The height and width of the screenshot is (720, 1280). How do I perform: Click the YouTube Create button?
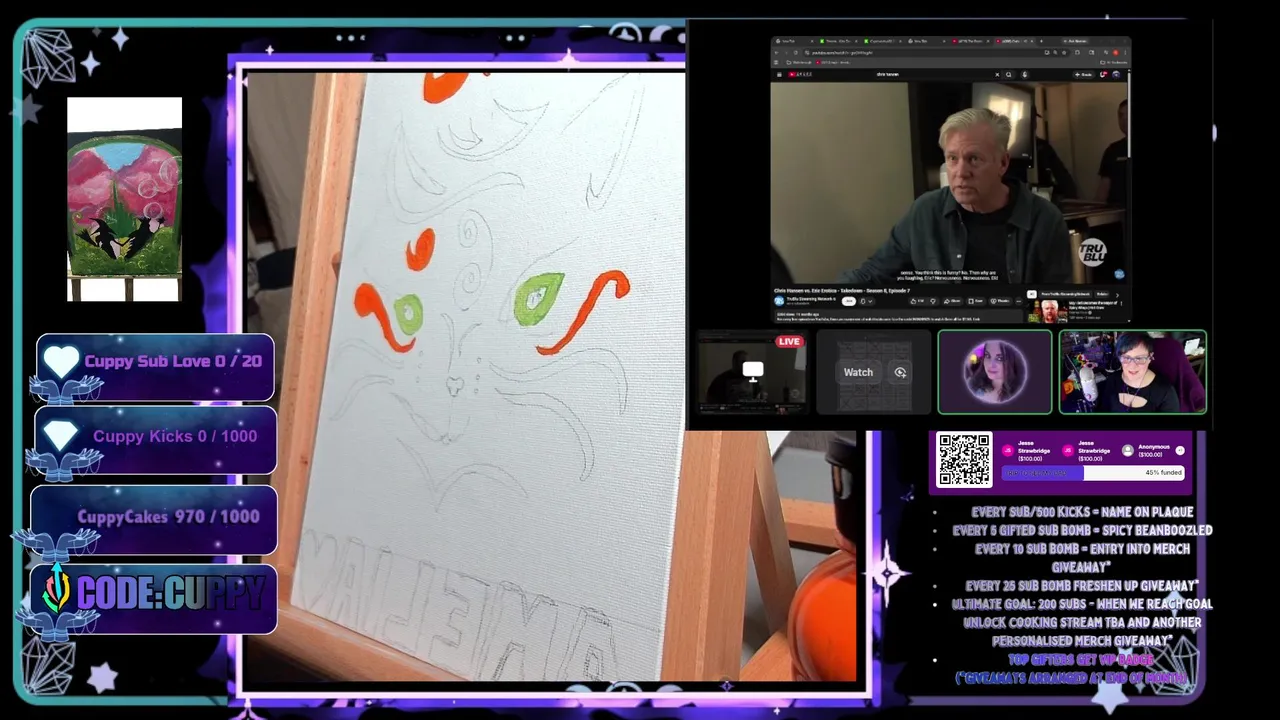[x=1084, y=74]
